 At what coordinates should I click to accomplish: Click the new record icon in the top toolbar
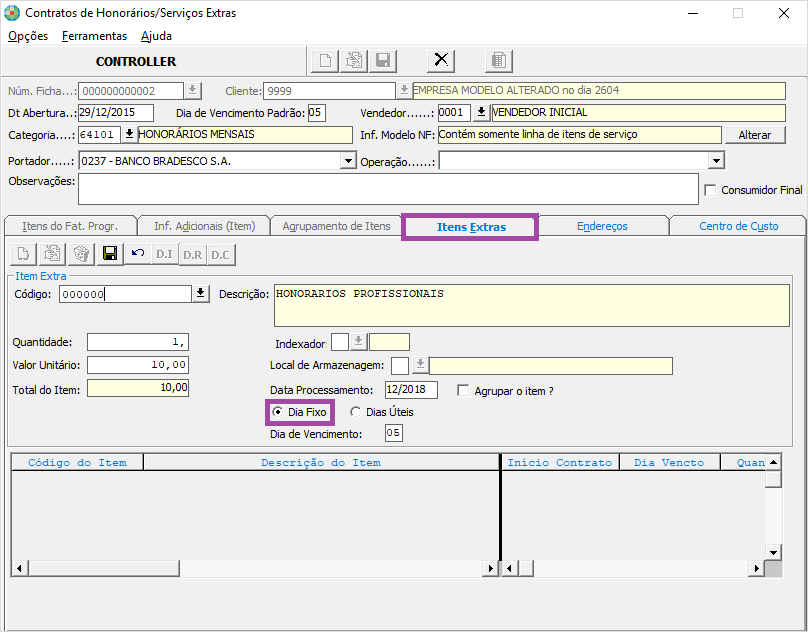(325, 61)
